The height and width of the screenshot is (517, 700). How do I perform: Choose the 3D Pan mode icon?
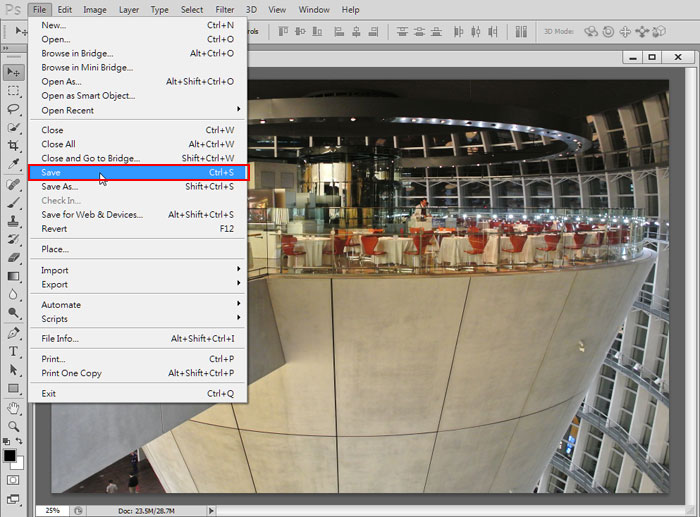tap(625, 31)
